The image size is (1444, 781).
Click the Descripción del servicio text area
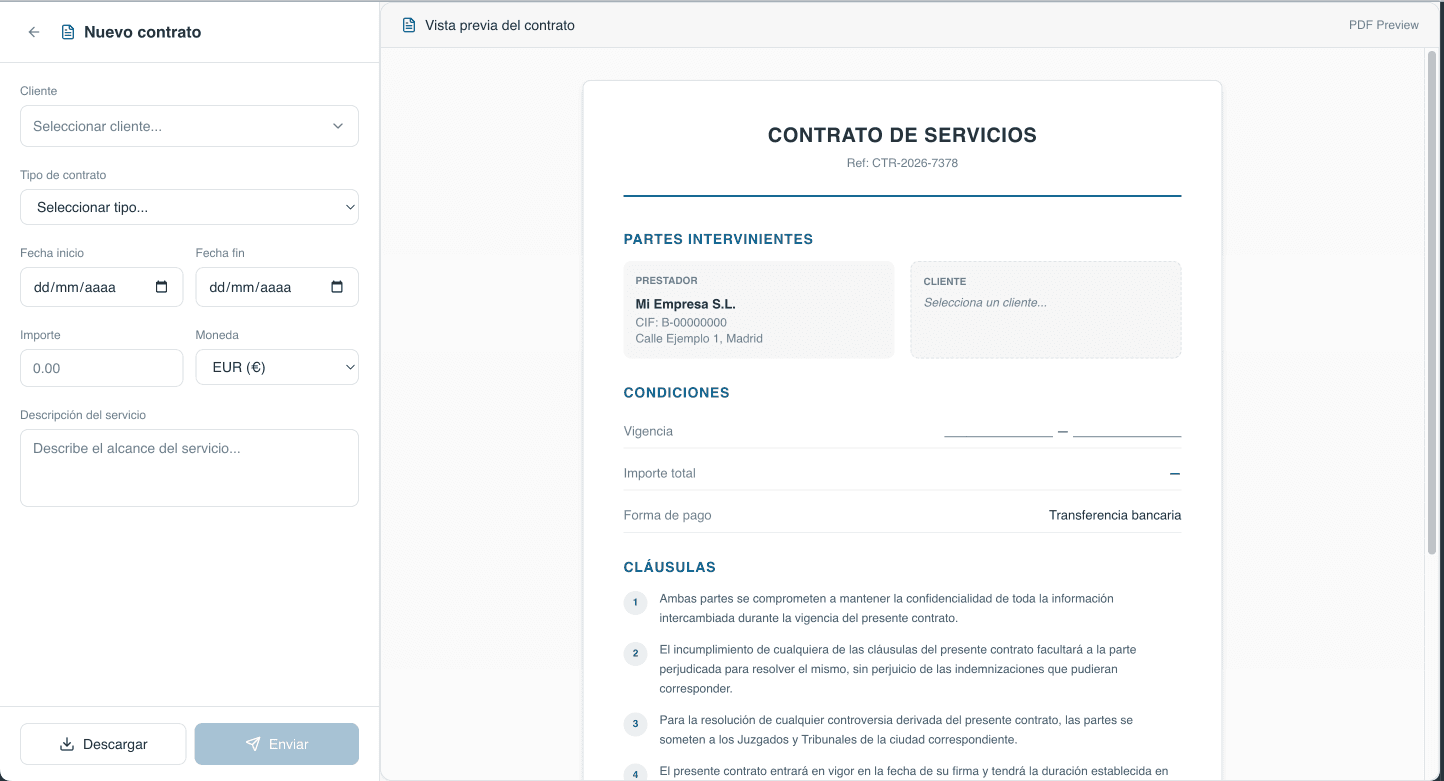(189, 467)
